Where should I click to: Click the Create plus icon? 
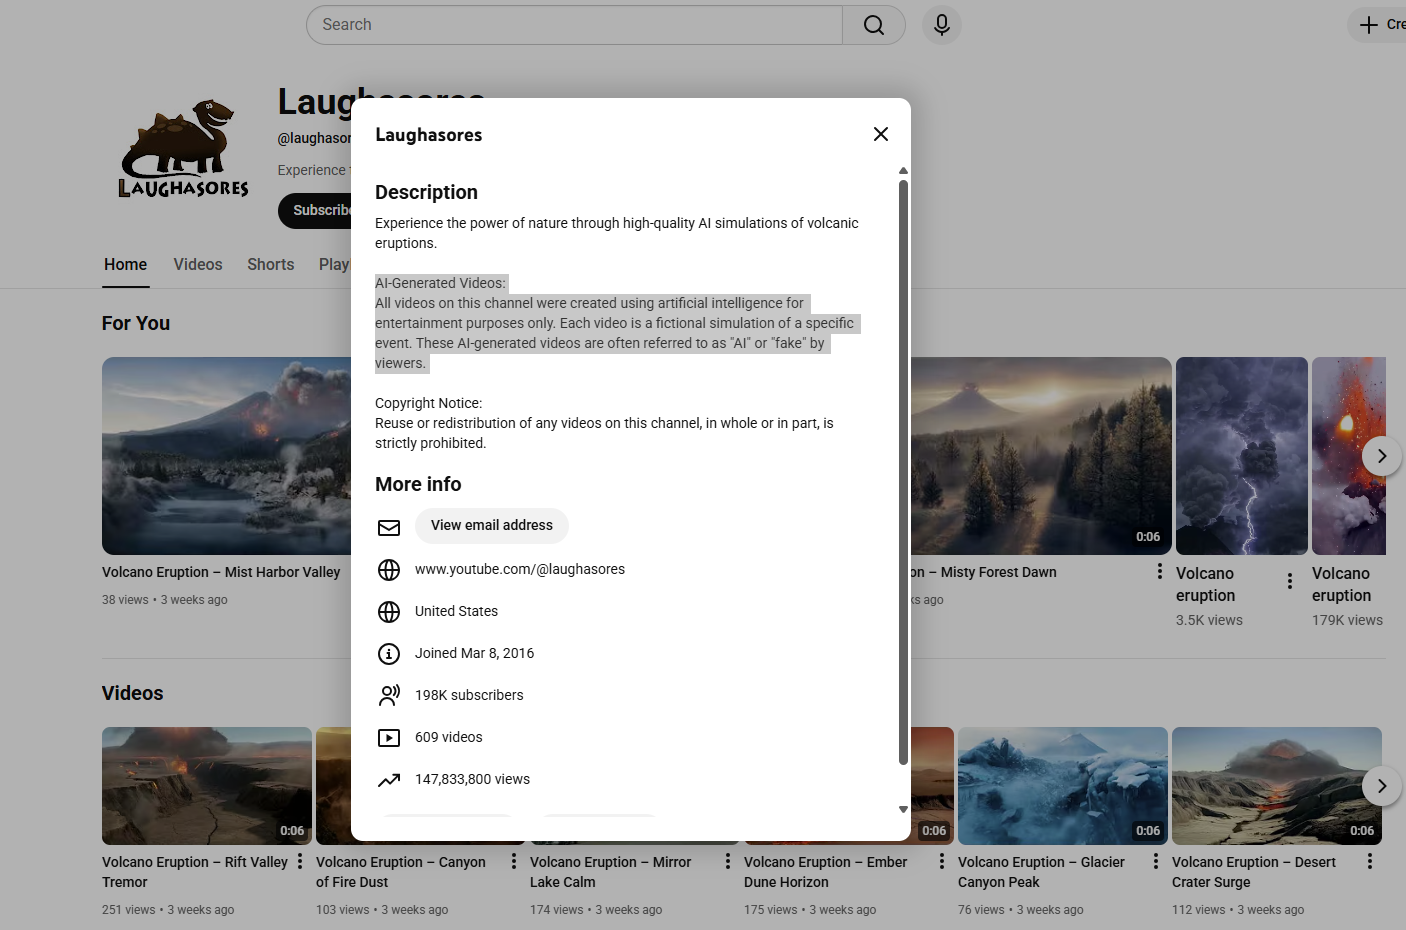(x=1369, y=25)
